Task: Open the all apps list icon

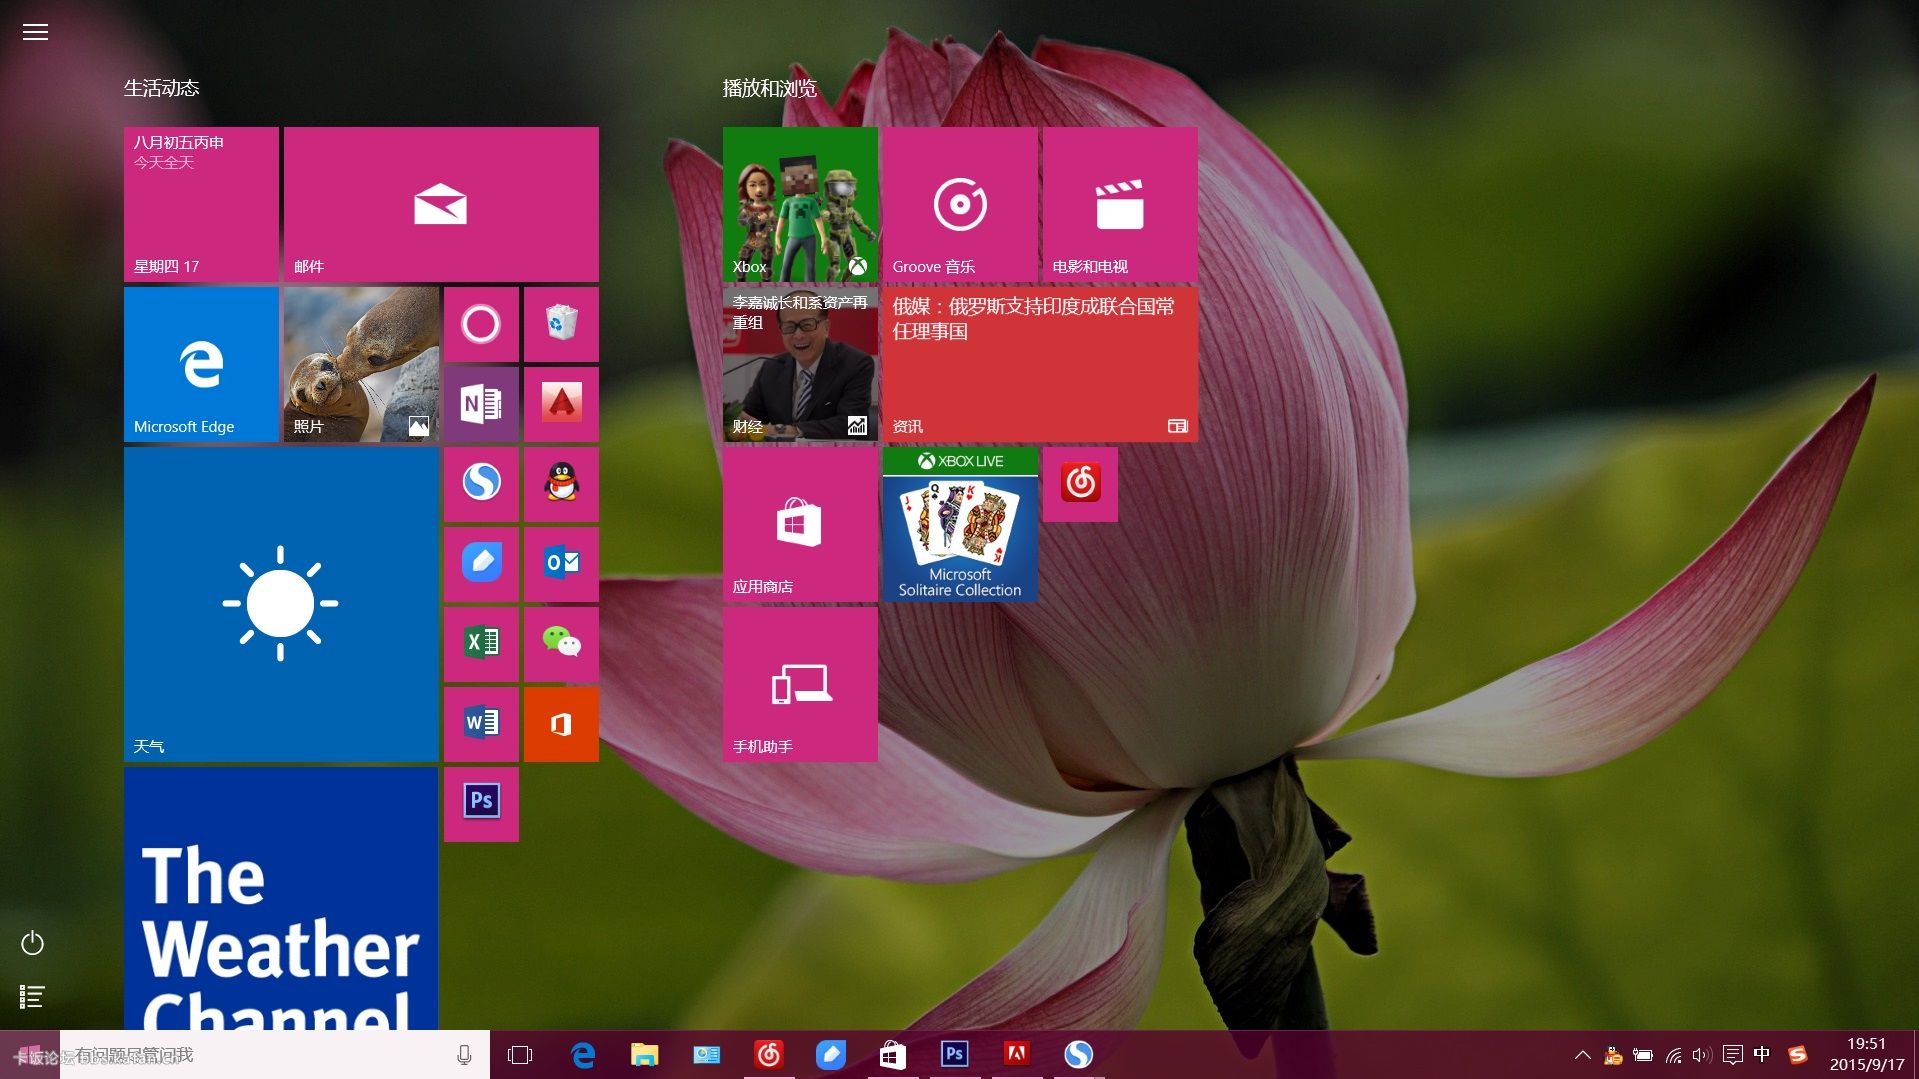Action: point(32,996)
